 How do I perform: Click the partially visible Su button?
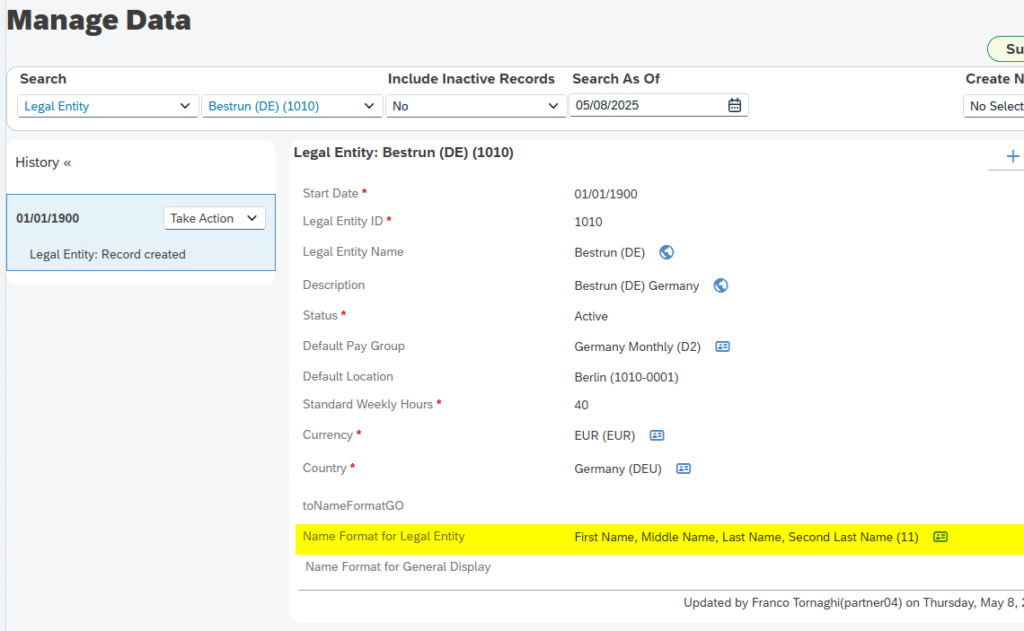point(1006,49)
